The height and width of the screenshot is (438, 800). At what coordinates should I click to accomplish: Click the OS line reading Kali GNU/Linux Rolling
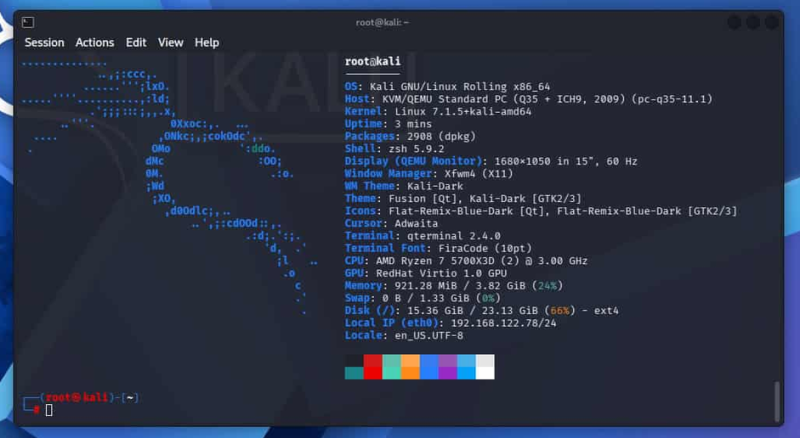tap(447, 87)
